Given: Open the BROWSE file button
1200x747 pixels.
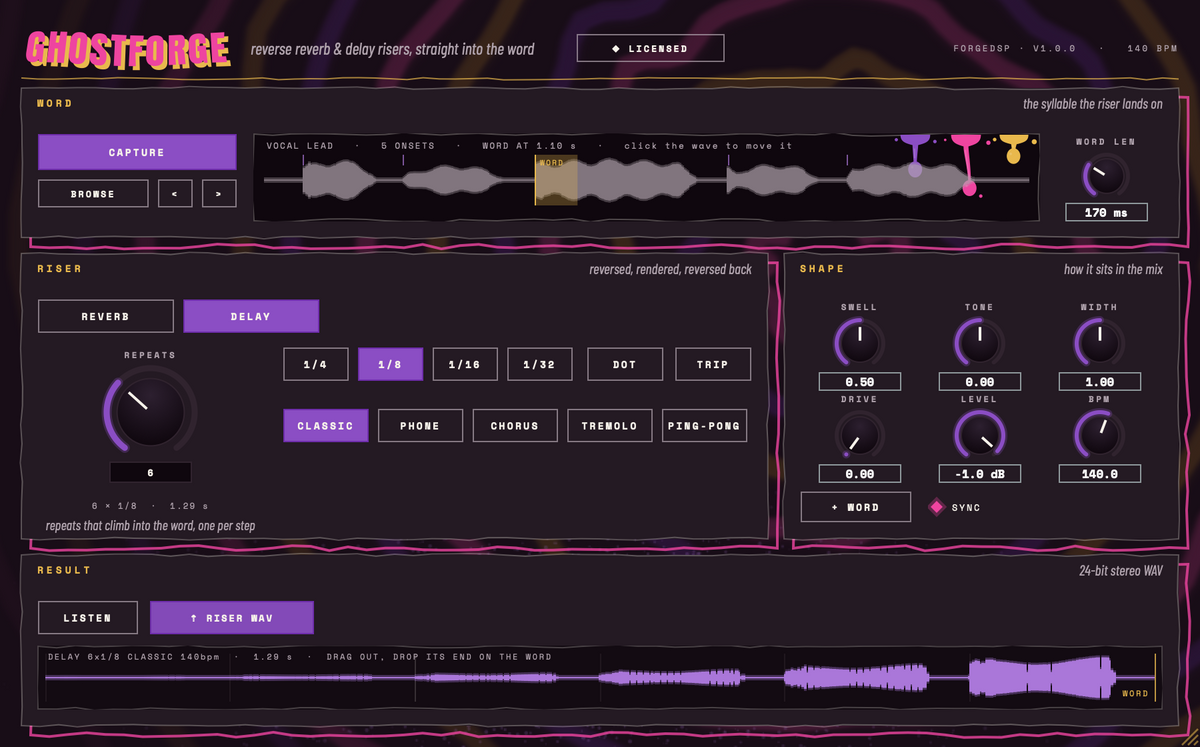Looking at the screenshot, I should point(93,193).
